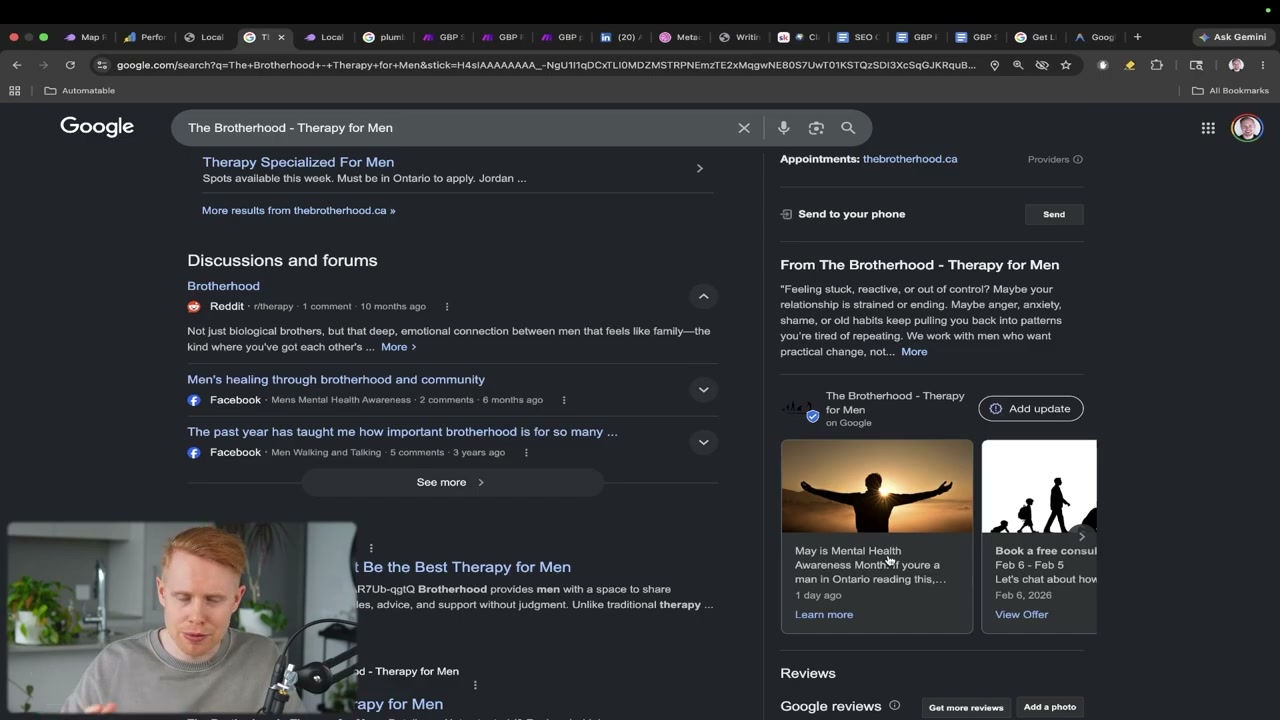Screen dimensions: 1280x720
Task: Open More results from thebrotherhood.ca
Action: click(x=298, y=211)
